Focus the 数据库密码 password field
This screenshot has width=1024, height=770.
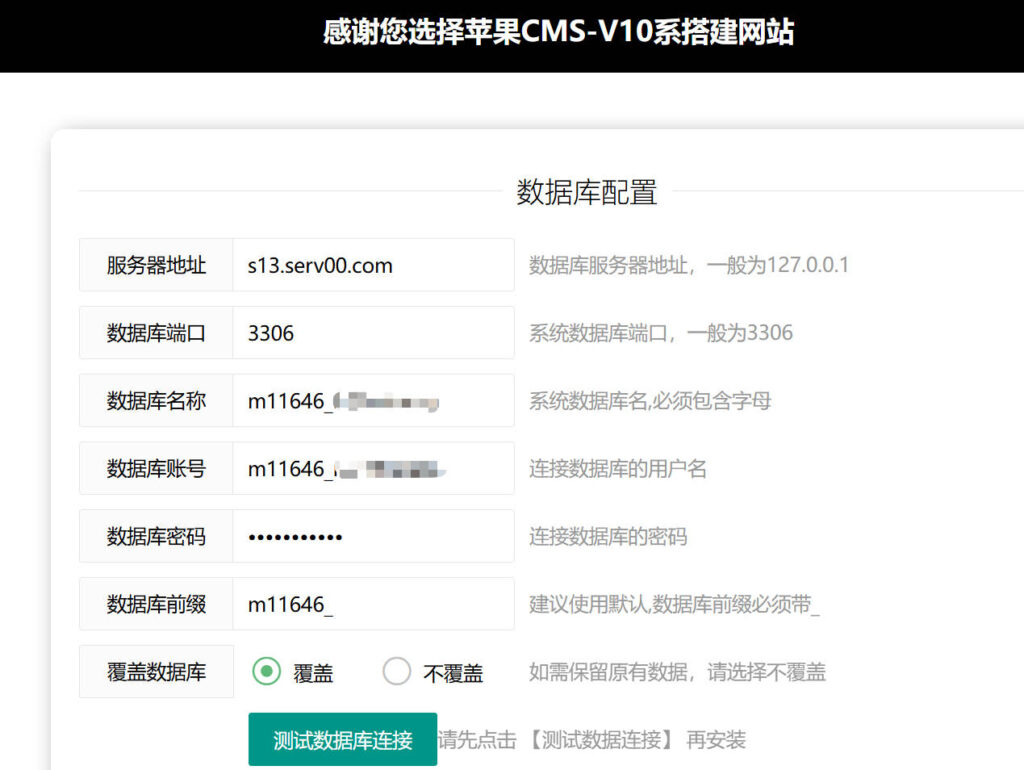click(372, 537)
